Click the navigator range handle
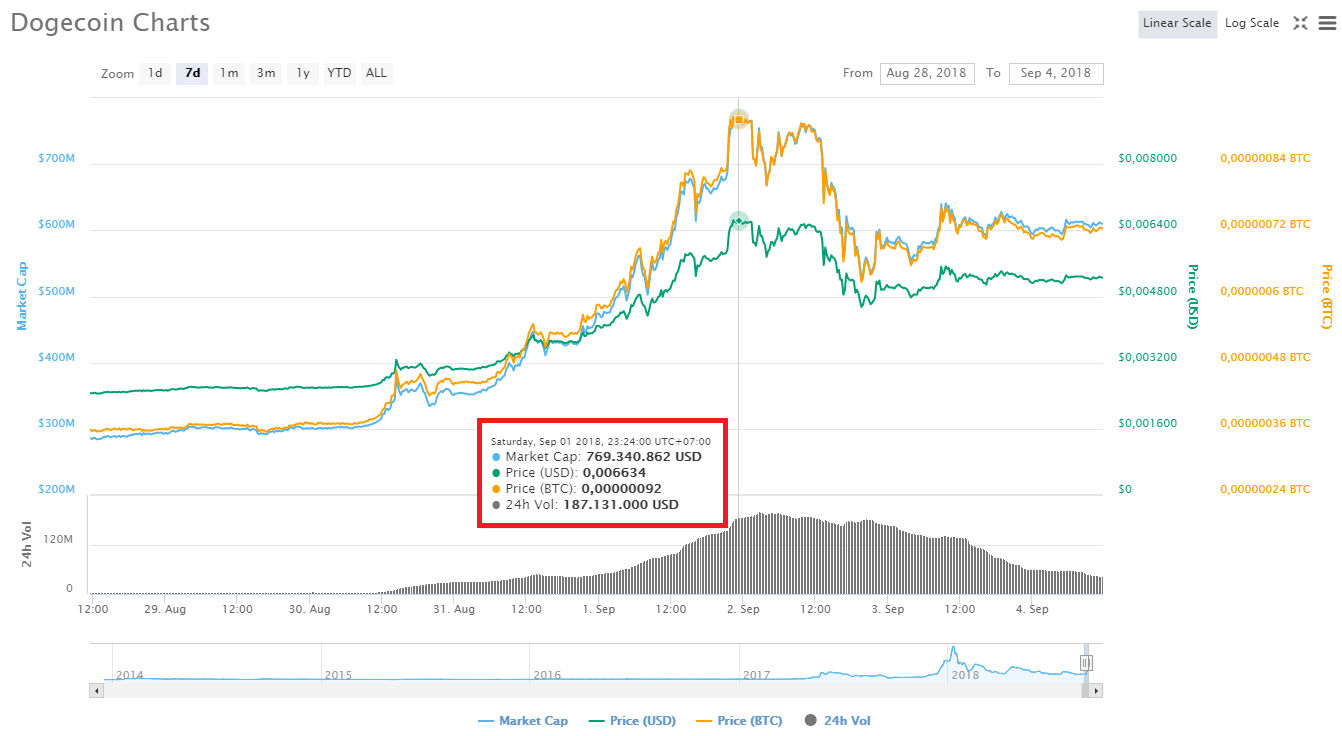Image resolution: width=1342 pixels, height=736 pixels. [x=1086, y=663]
